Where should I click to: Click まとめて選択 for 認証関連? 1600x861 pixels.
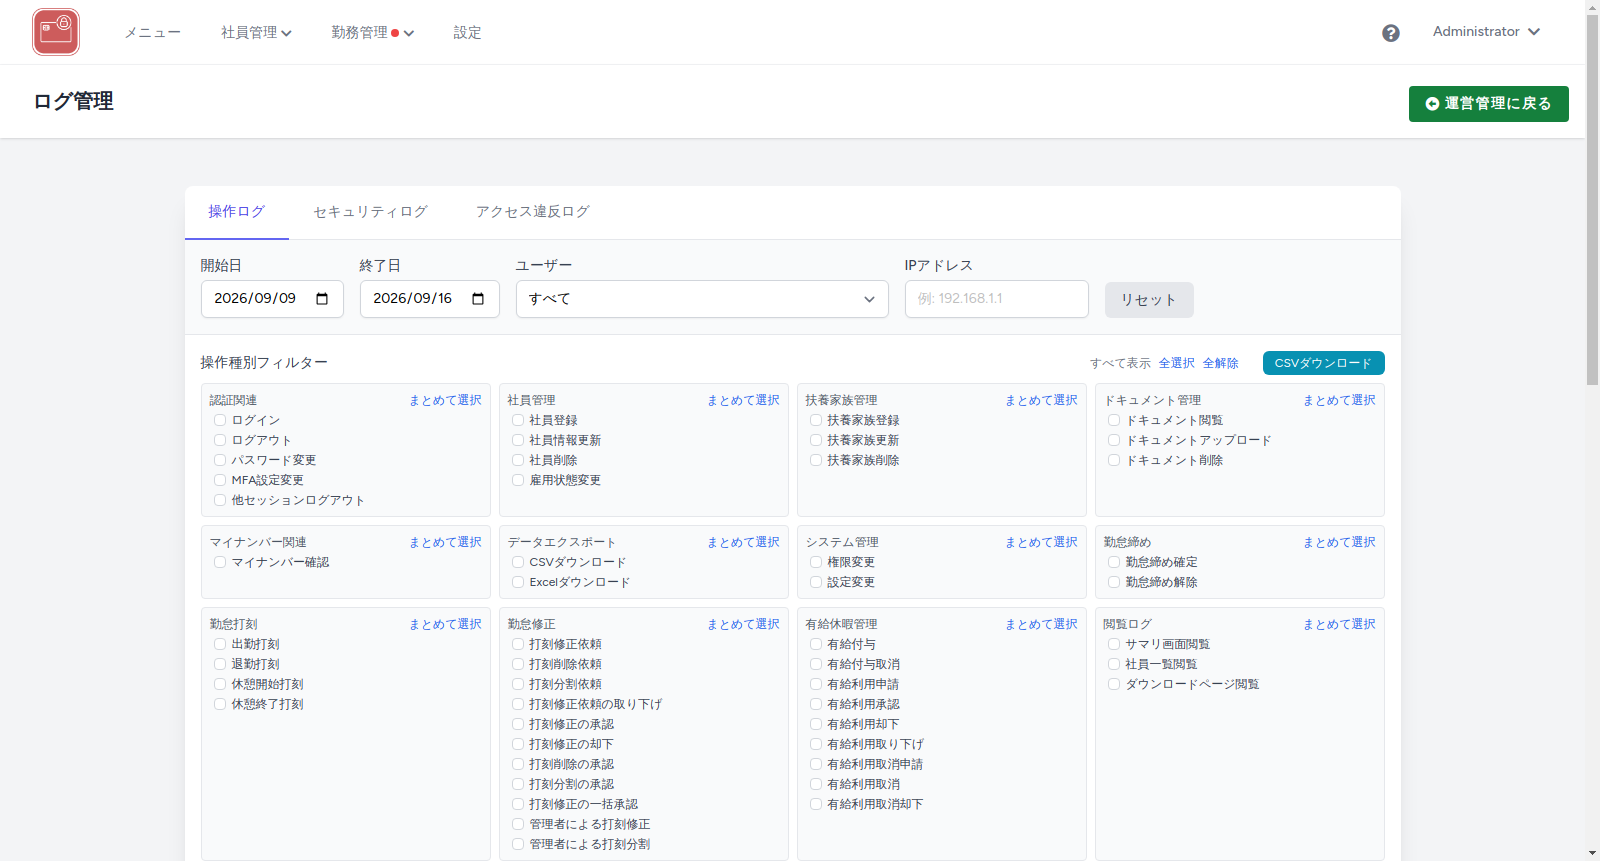click(x=445, y=400)
